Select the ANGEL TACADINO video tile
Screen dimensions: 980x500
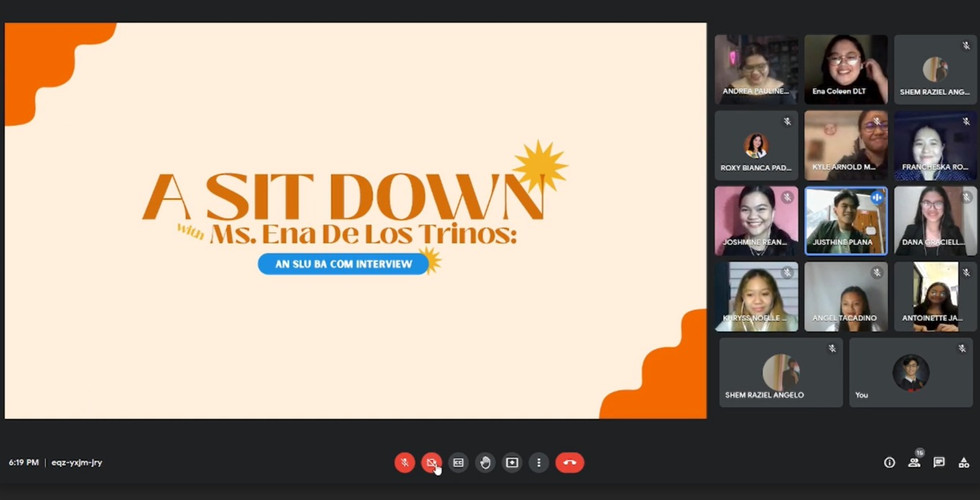click(x=846, y=297)
